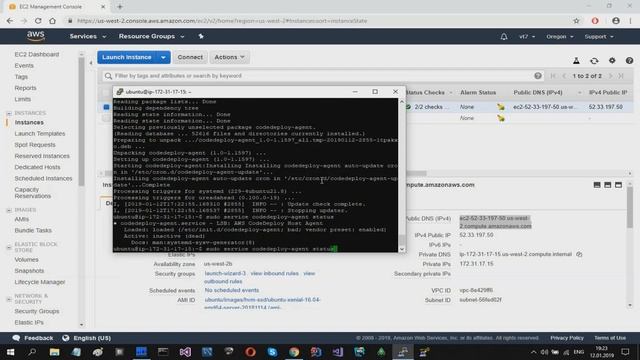Open Instances in the sidebar

[x=29, y=122]
